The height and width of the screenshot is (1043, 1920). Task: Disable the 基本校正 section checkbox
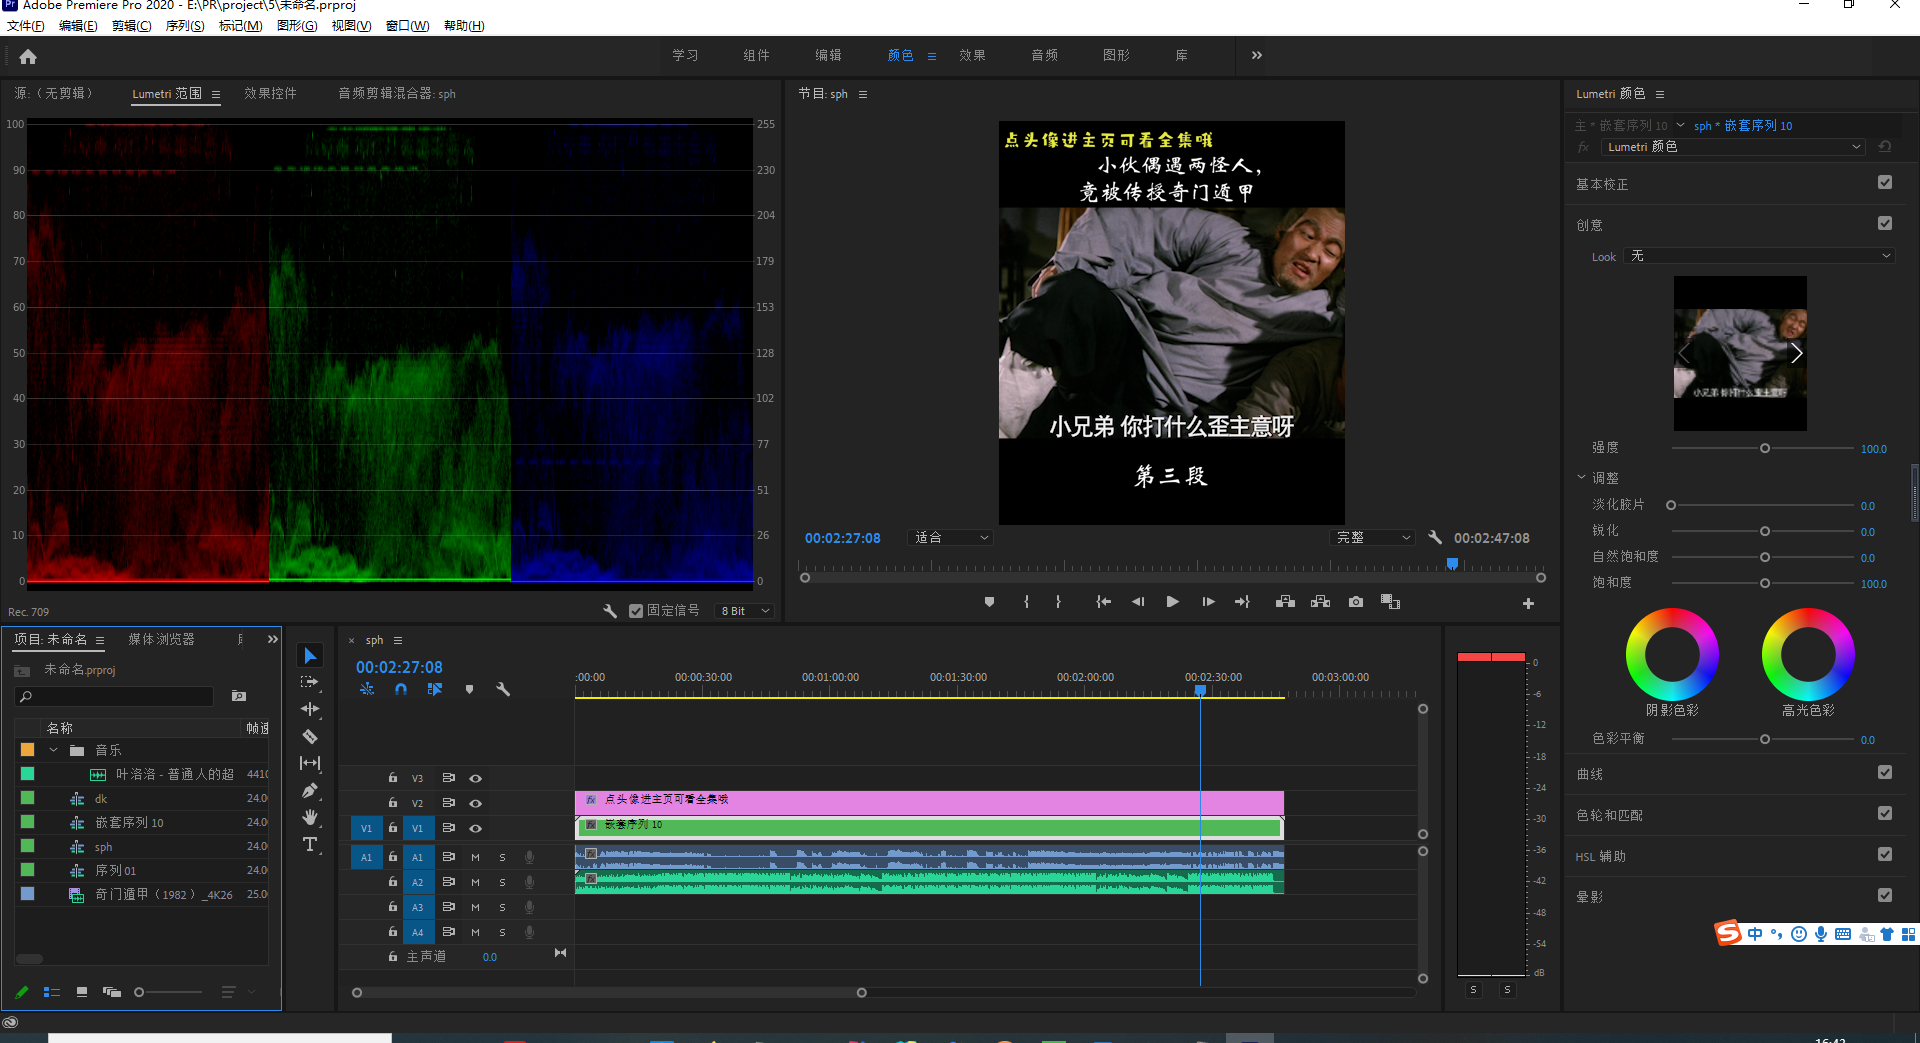tap(1885, 183)
